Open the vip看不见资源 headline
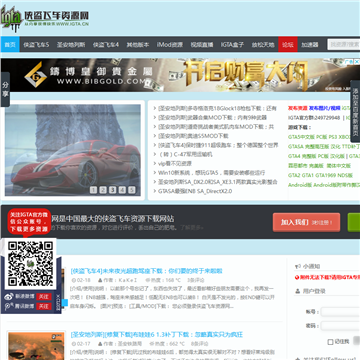Screen dimensions: 360x360 click(175, 163)
